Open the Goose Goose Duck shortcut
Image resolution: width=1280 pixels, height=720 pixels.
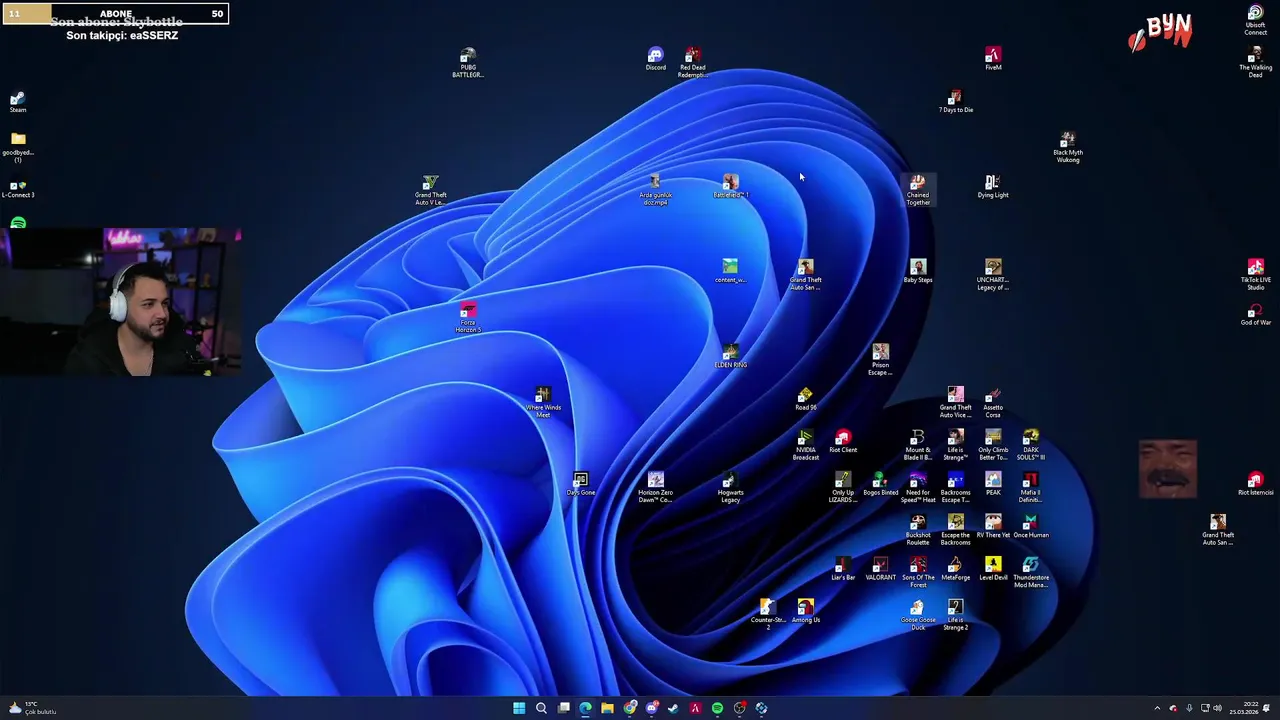[x=918, y=615]
